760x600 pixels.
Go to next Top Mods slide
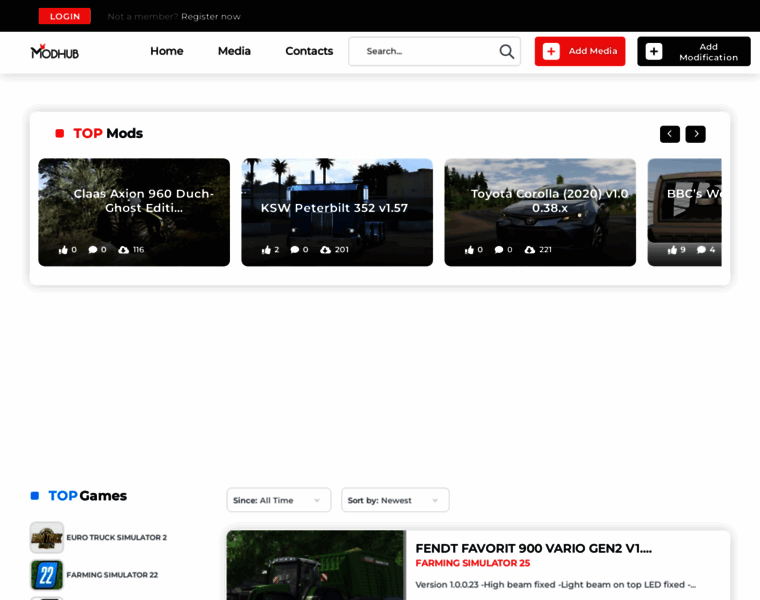[695, 134]
